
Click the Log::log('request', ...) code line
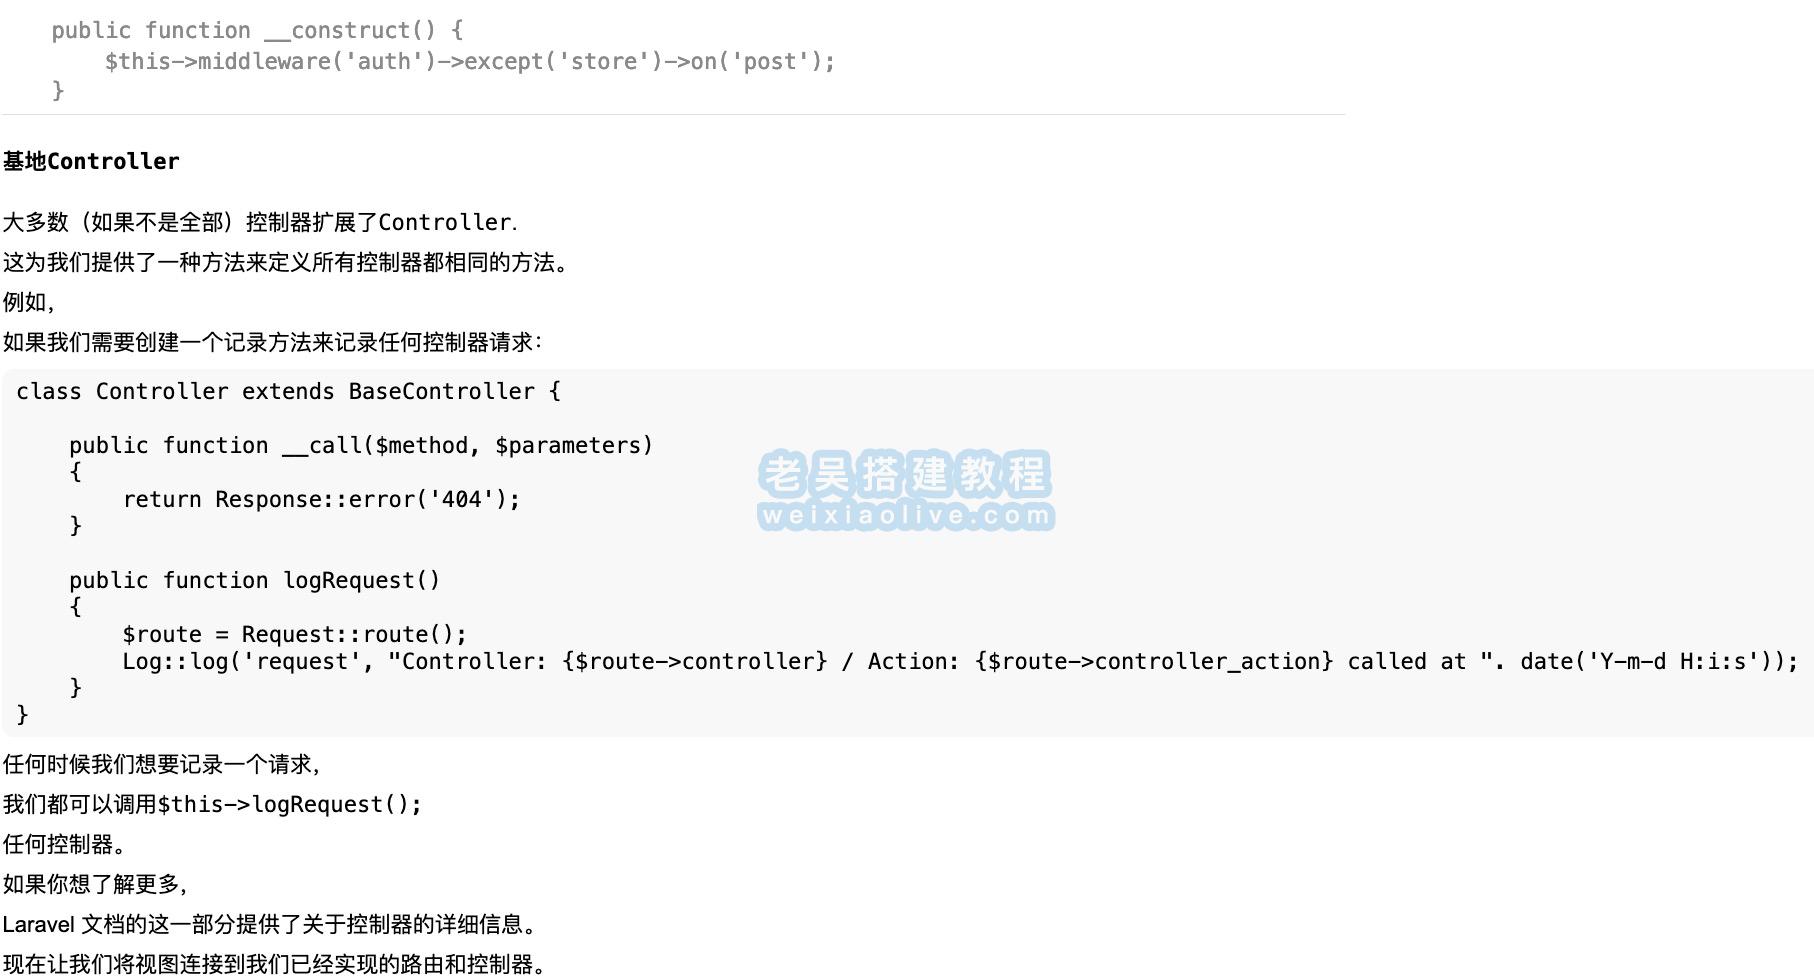click(x=959, y=662)
